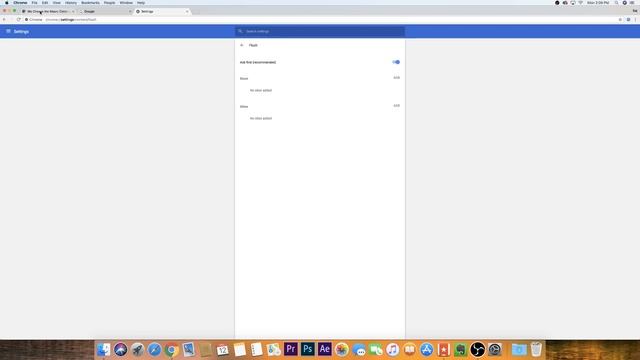The height and width of the screenshot is (360, 640).
Task: Open the History menu
Action: point(71,3)
